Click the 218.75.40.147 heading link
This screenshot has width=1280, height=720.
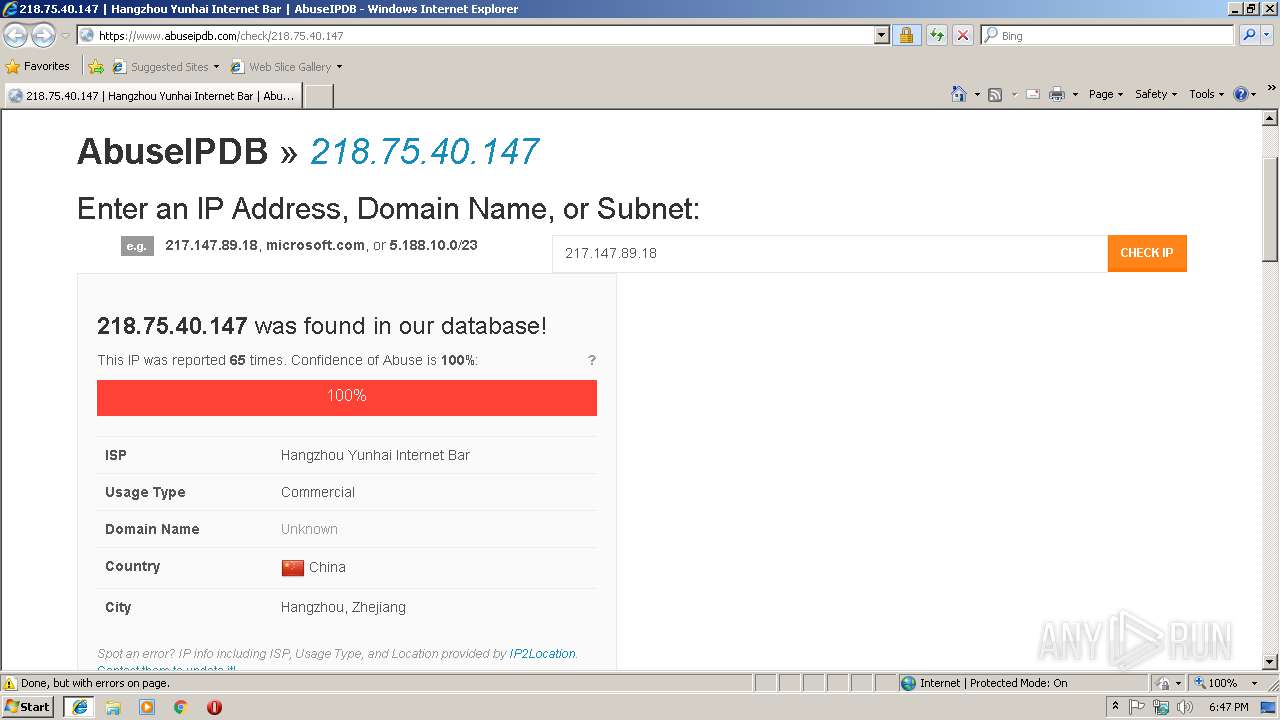click(x=424, y=151)
